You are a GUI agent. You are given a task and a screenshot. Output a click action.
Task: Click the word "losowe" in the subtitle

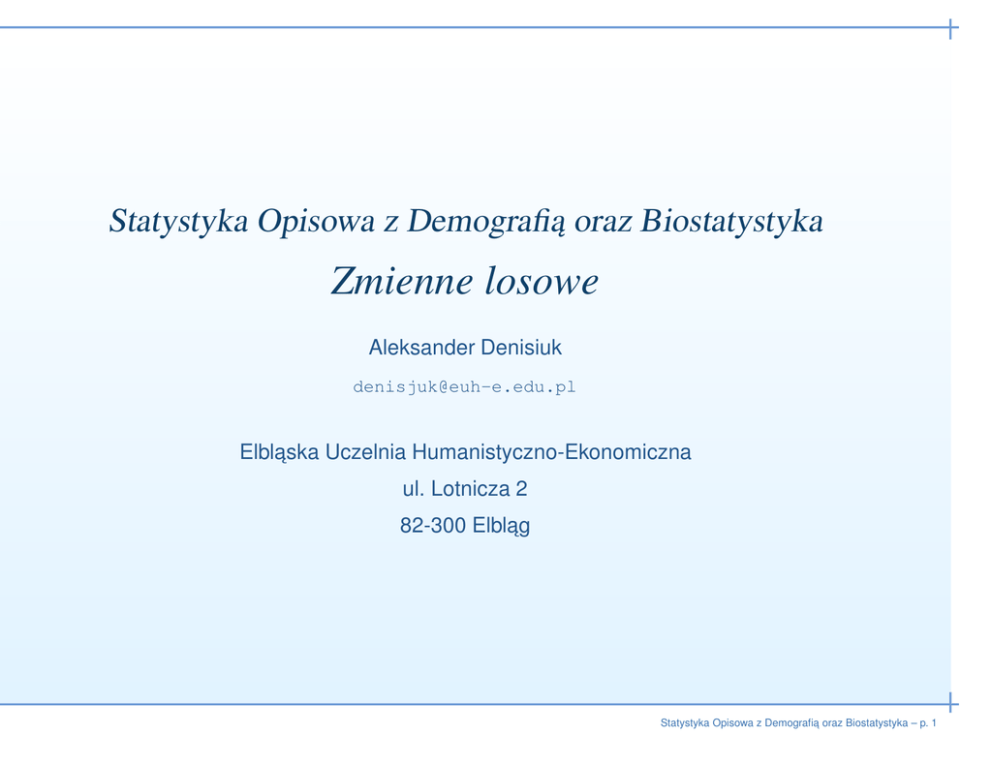click(541, 283)
